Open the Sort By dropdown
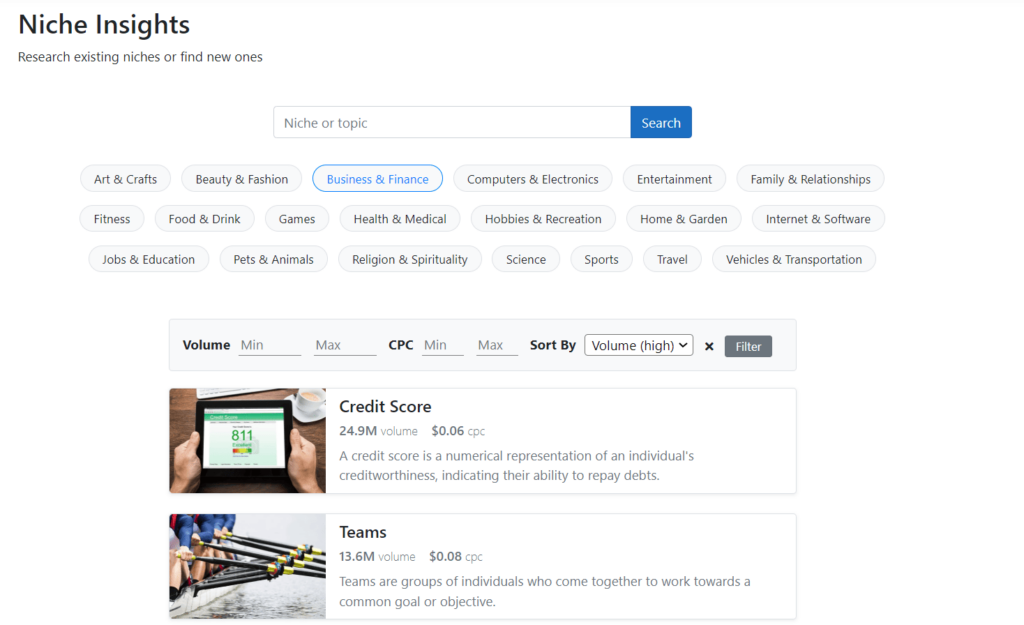This screenshot has height=625, width=1024. pyautogui.click(x=638, y=345)
